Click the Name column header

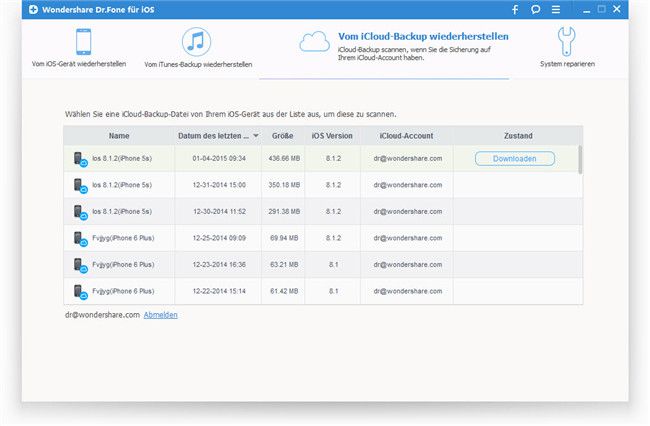point(119,136)
